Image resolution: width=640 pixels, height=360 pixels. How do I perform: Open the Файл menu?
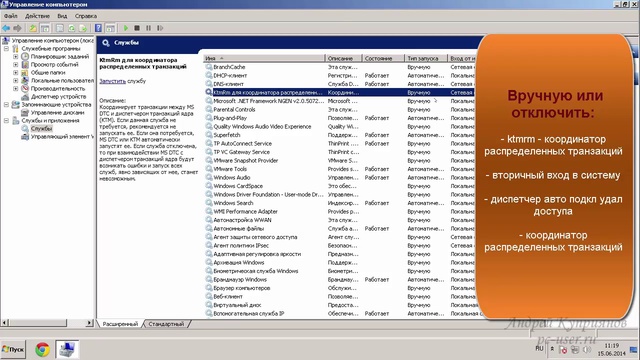point(11,16)
